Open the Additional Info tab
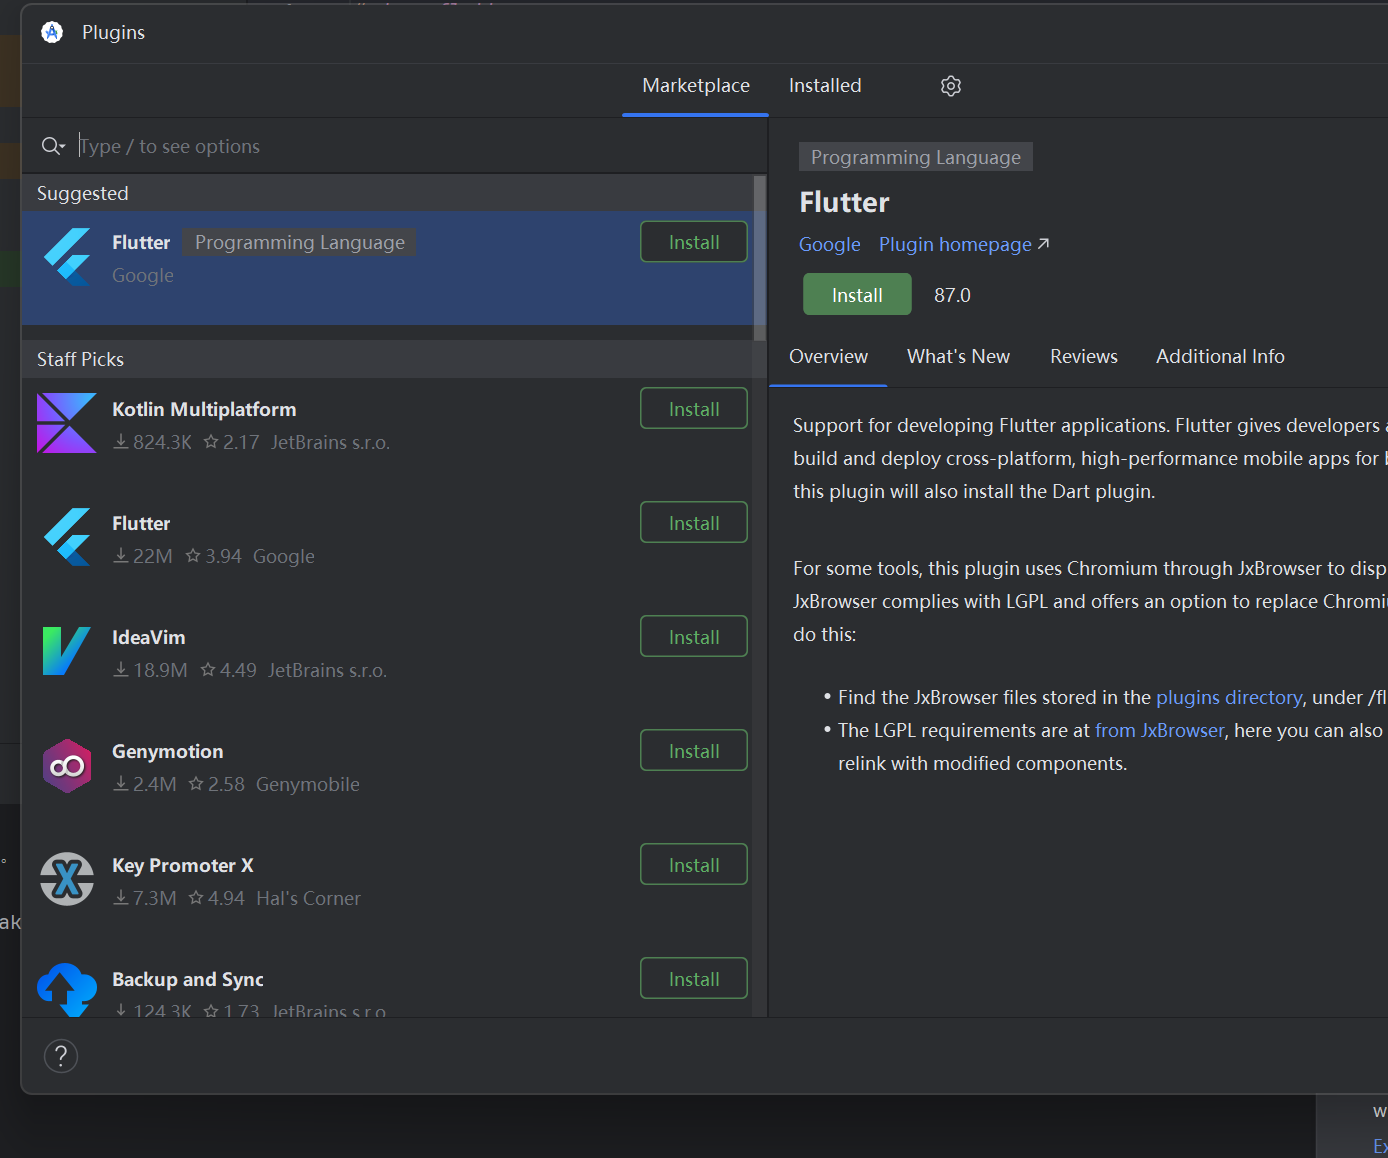The image size is (1388, 1158). pos(1219,357)
